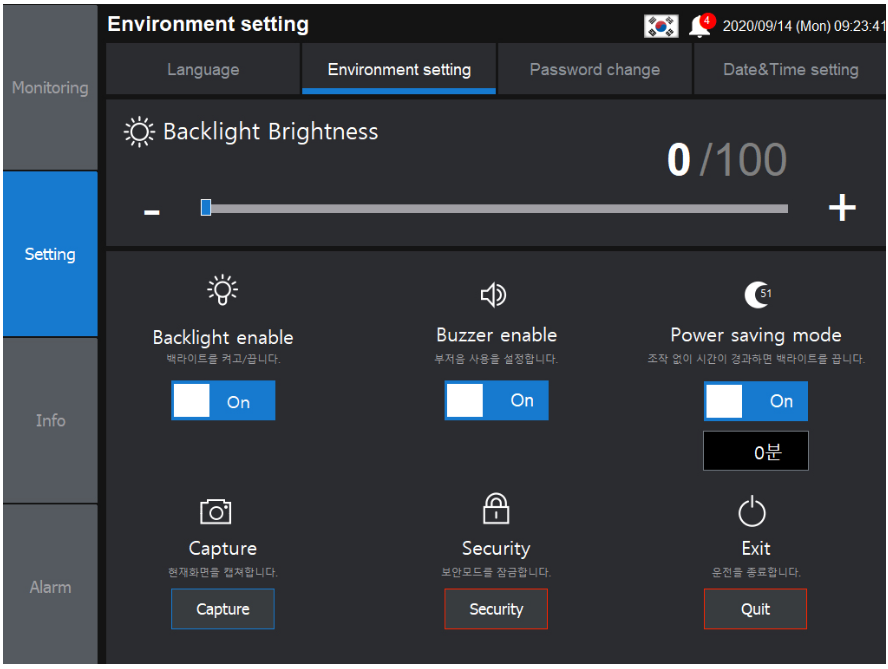This screenshot has height=669, width=888.
Task: Toggle the Power saving mode switch
Action: (x=756, y=401)
